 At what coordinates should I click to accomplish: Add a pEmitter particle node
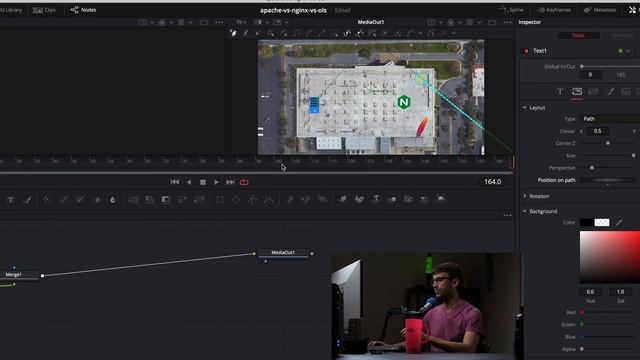[x=290, y=200]
